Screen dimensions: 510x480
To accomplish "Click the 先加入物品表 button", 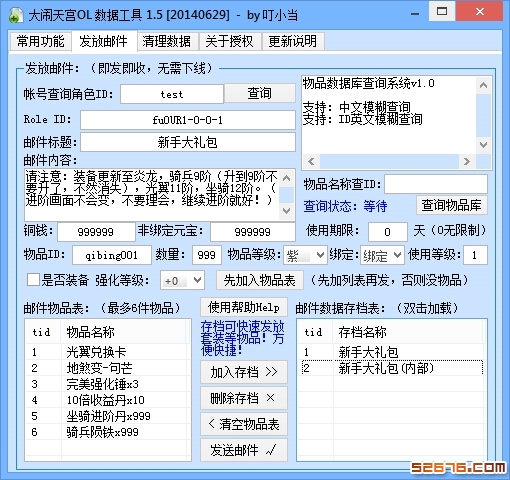I will tap(260, 280).
